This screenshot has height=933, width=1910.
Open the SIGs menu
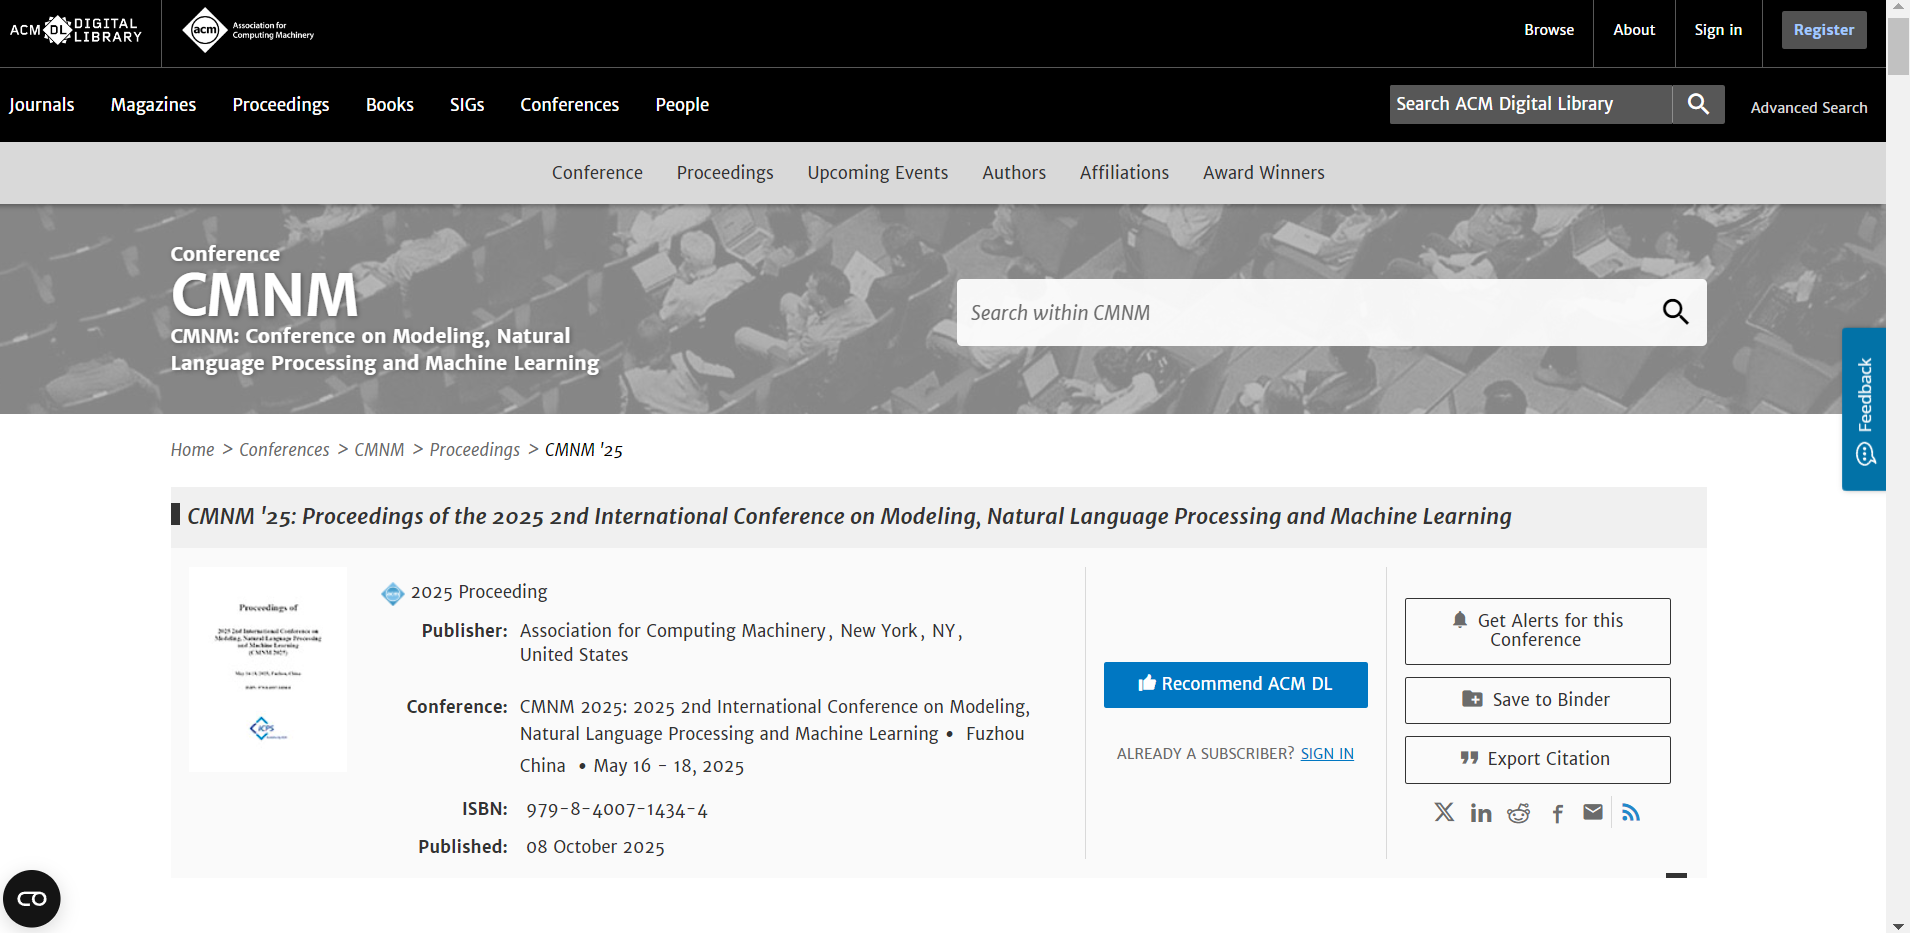coord(467,105)
